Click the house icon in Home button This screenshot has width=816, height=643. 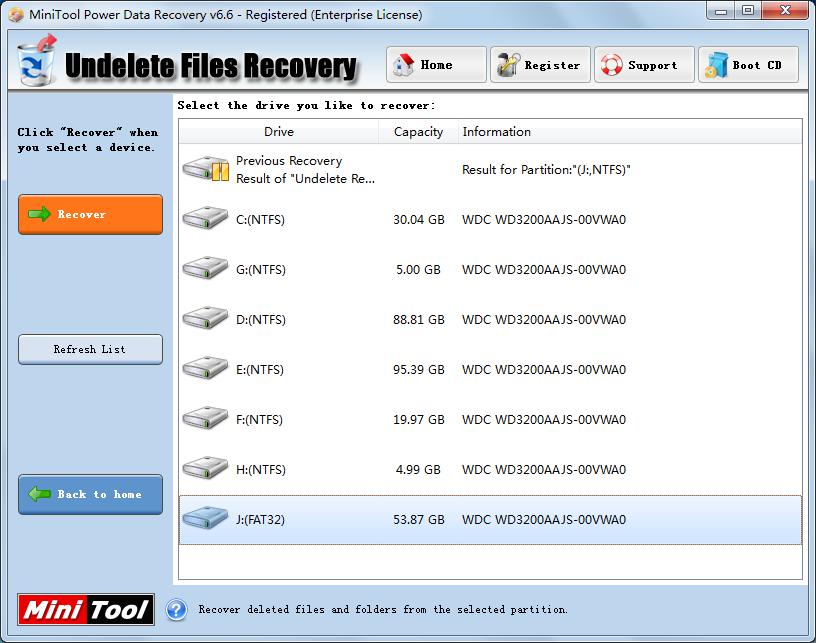403,65
